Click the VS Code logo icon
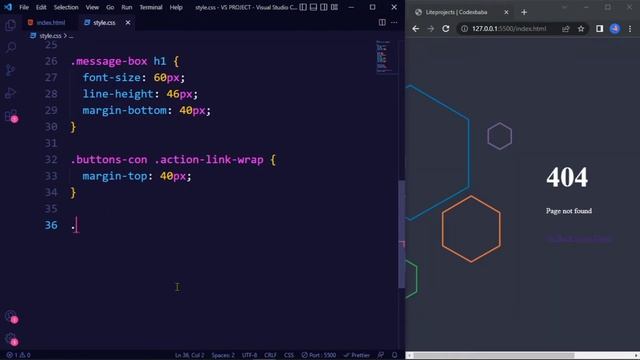Viewport: 640px width, 360px height. pos(8,7)
